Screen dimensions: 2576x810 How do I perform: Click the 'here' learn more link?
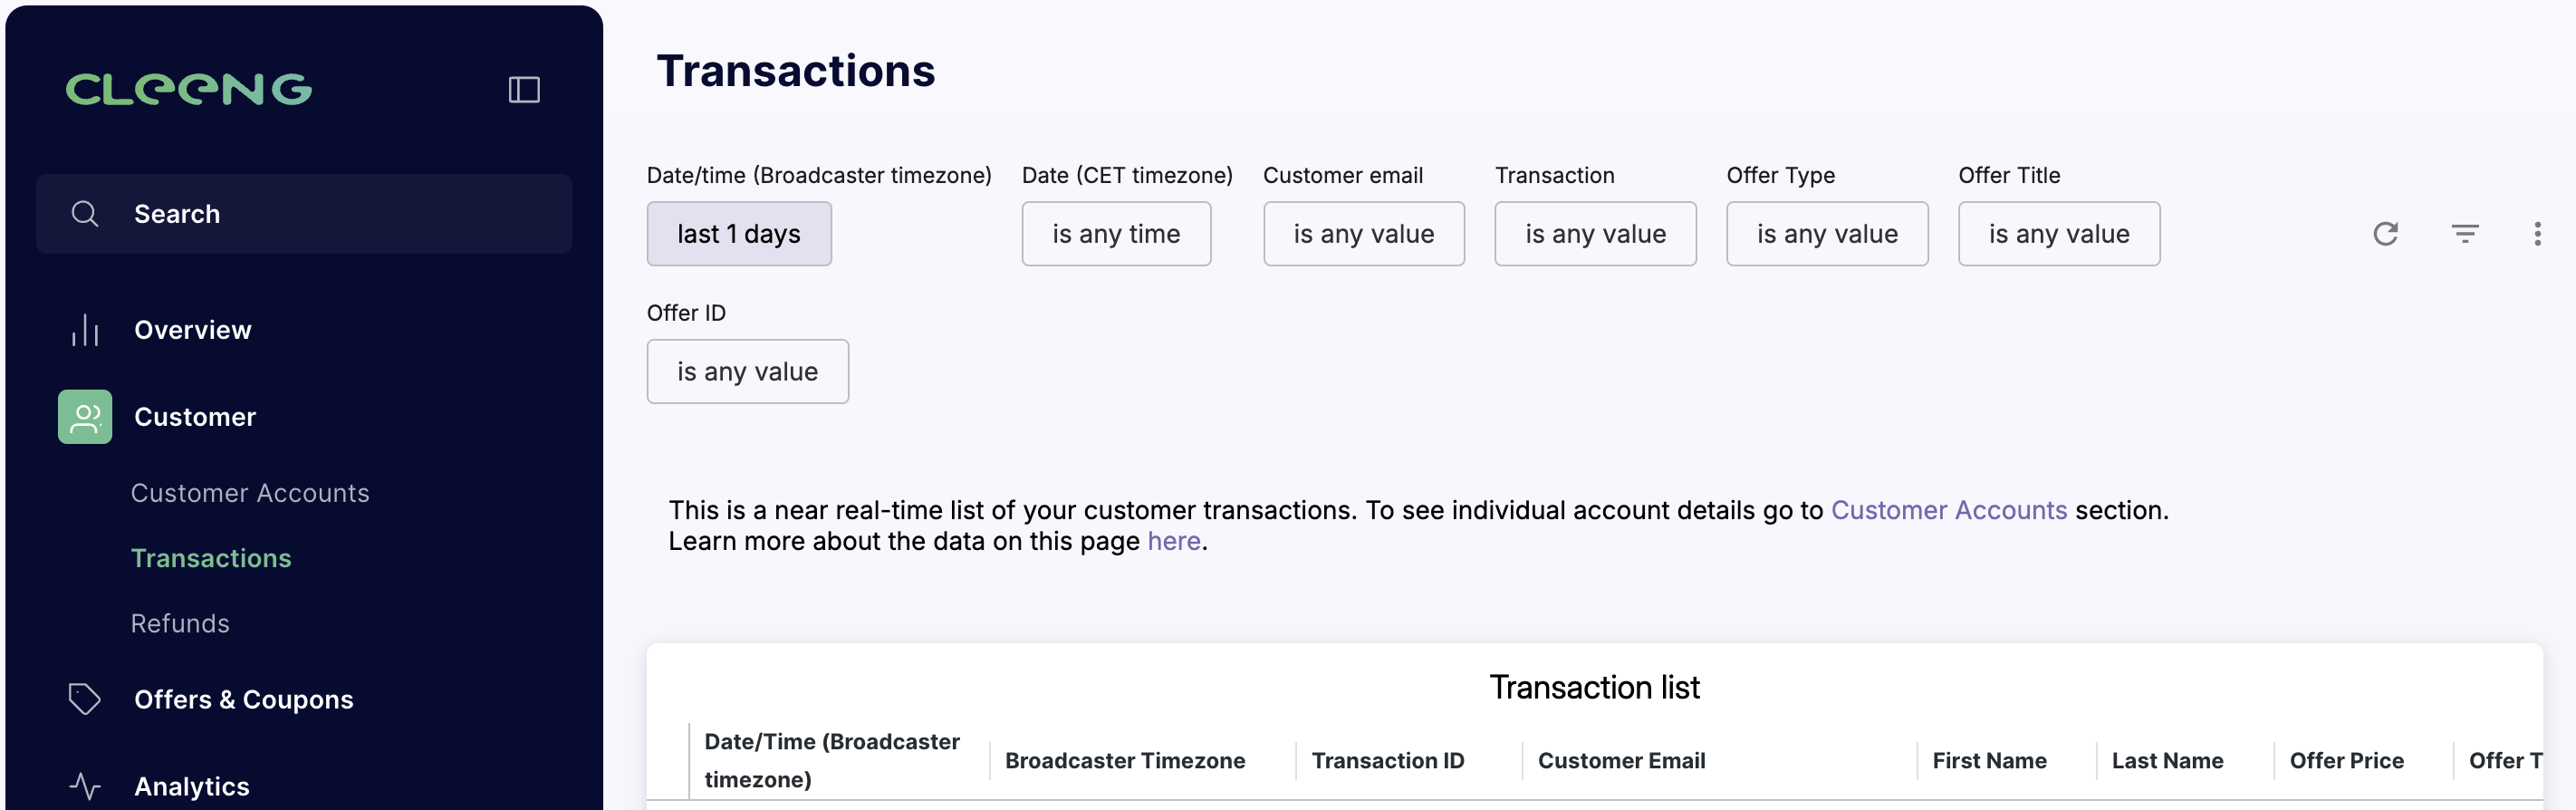pos(1173,541)
